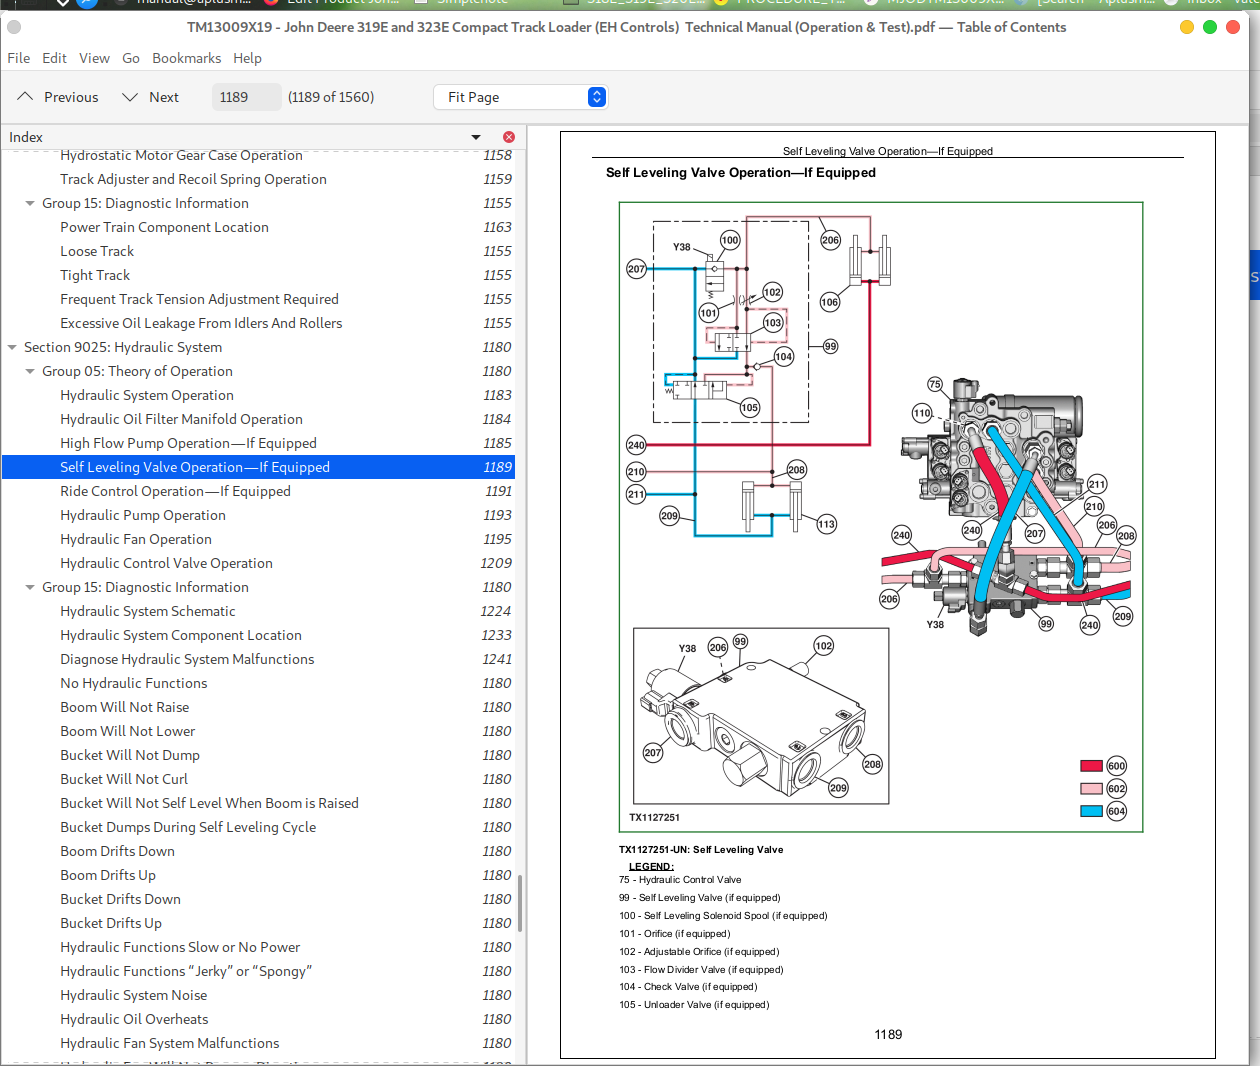The width and height of the screenshot is (1260, 1066).
Task: Open the File menu
Action: (18, 58)
